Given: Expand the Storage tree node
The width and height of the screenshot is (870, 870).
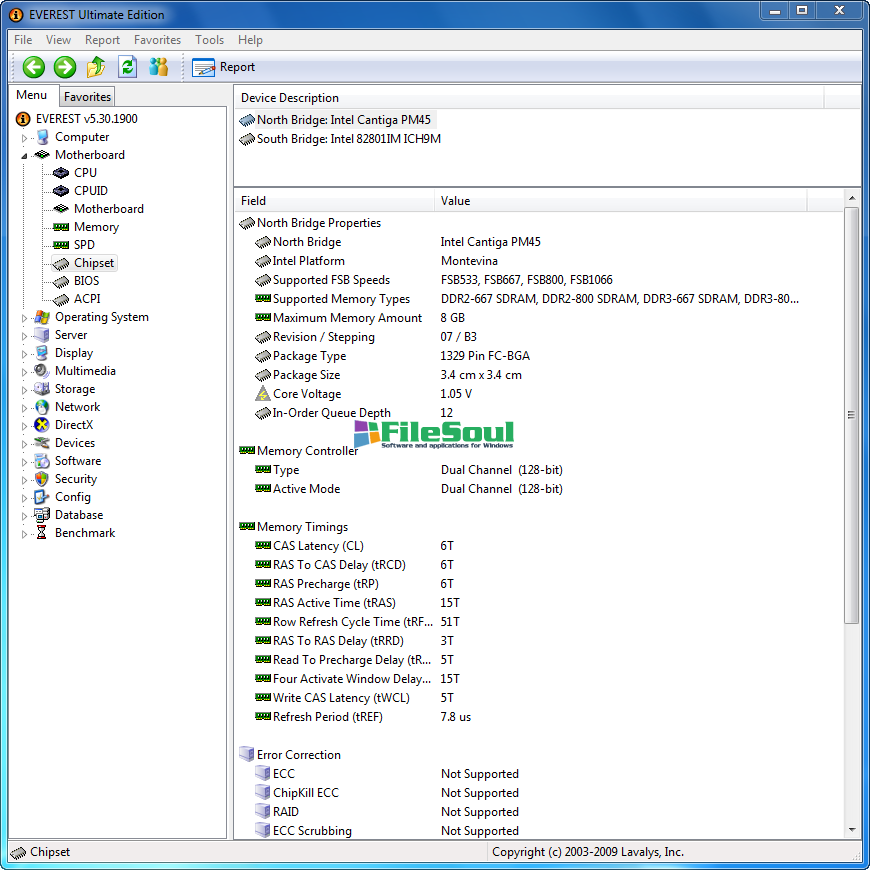Looking at the screenshot, I should (x=25, y=390).
